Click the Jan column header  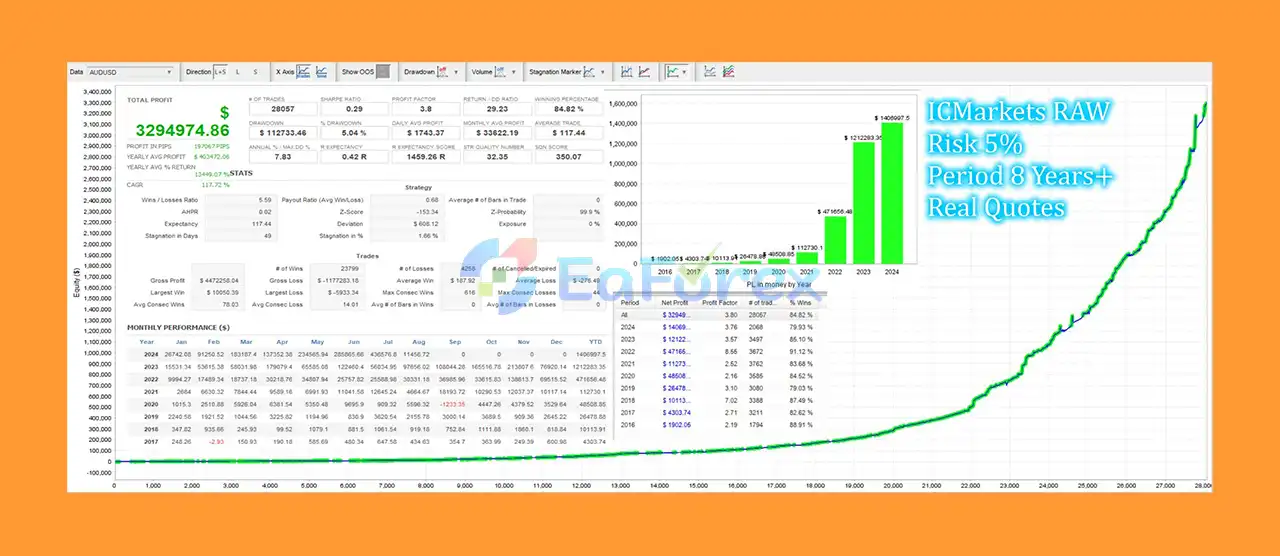click(x=180, y=341)
